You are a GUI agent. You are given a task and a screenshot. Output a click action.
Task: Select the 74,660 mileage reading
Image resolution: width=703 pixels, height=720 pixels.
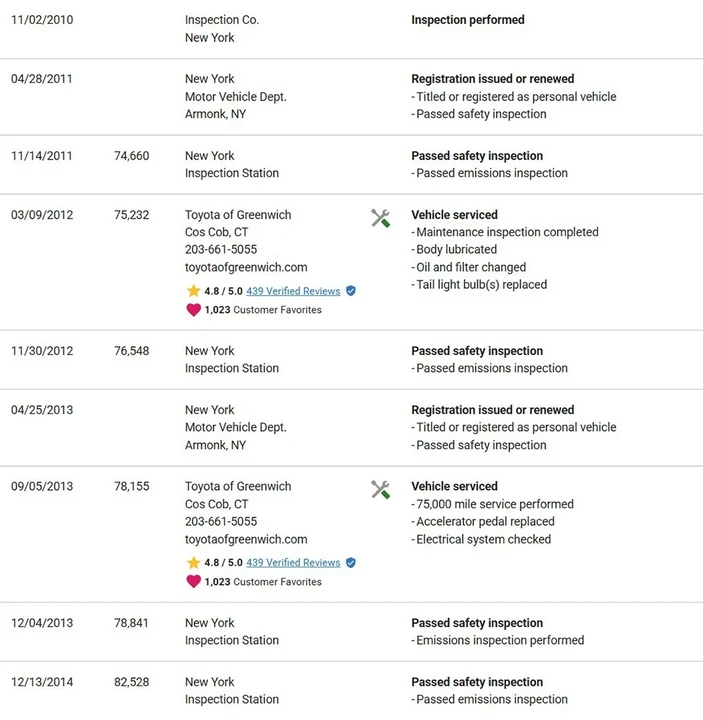pyautogui.click(x=132, y=156)
